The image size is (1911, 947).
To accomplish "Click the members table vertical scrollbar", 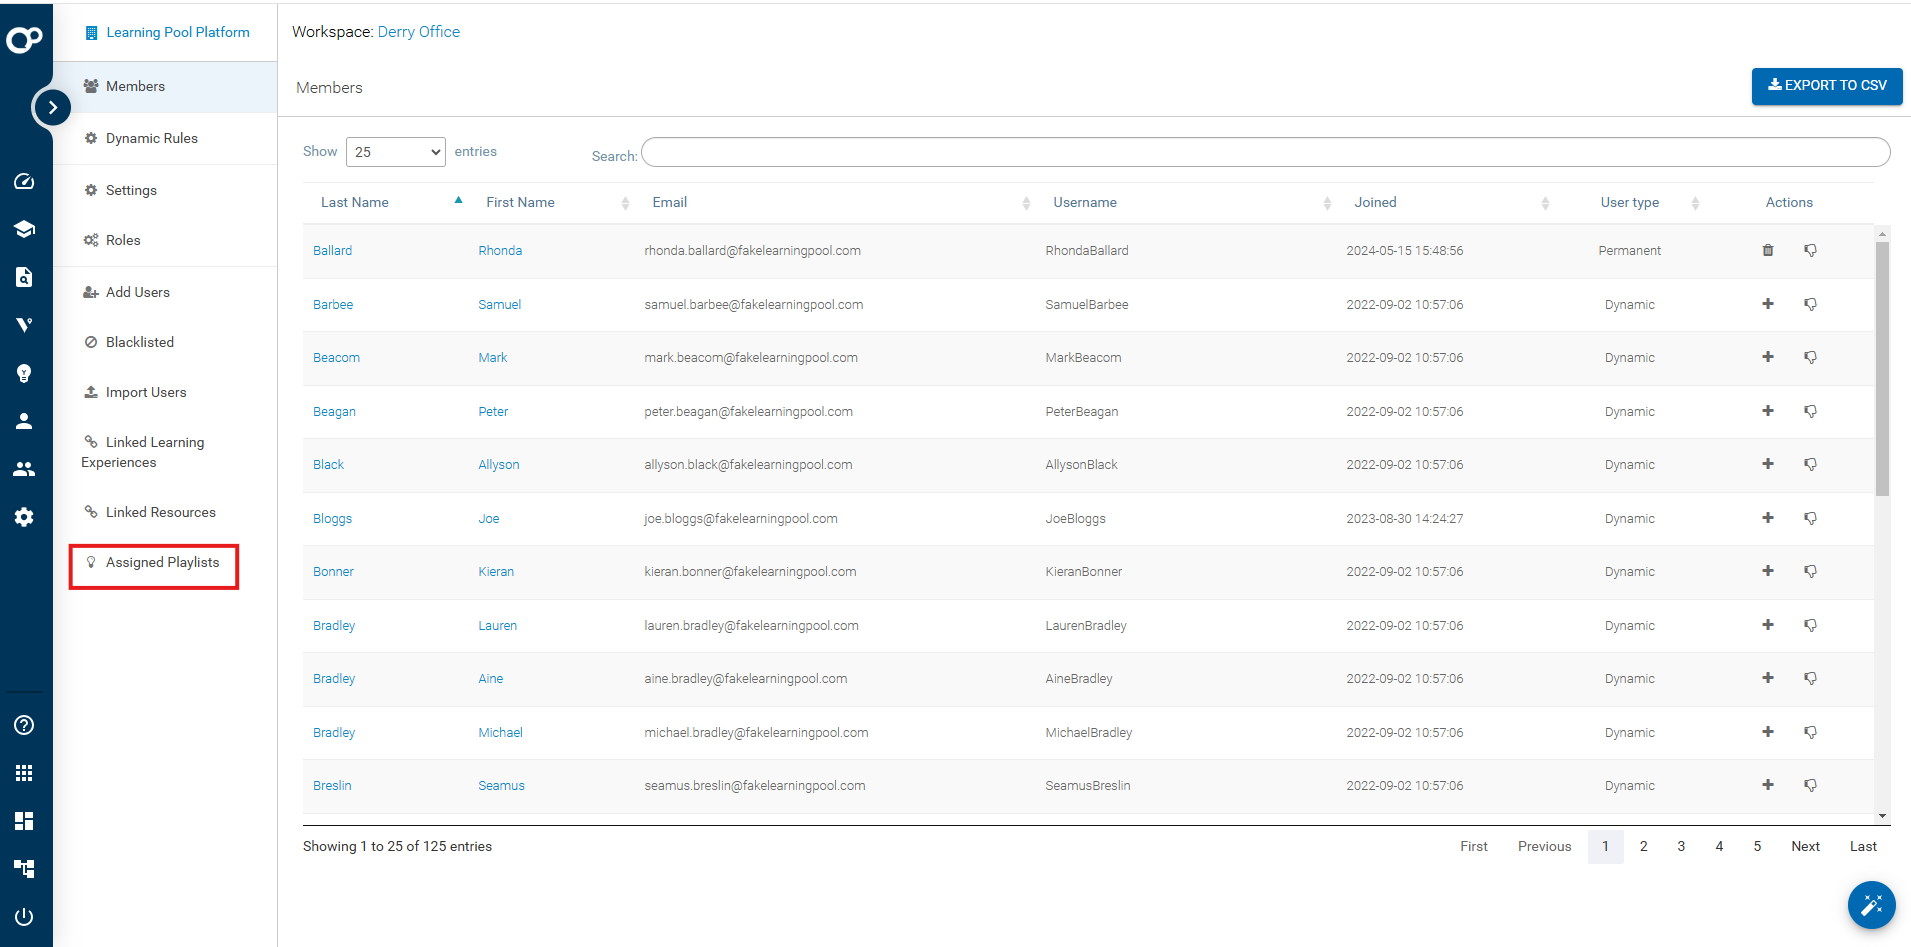I will click(x=1882, y=370).
